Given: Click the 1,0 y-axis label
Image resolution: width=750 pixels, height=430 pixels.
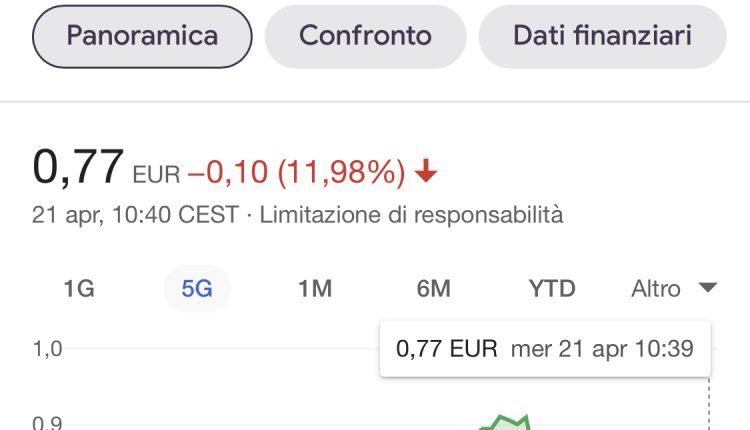Looking at the screenshot, I should pyautogui.click(x=47, y=349).
